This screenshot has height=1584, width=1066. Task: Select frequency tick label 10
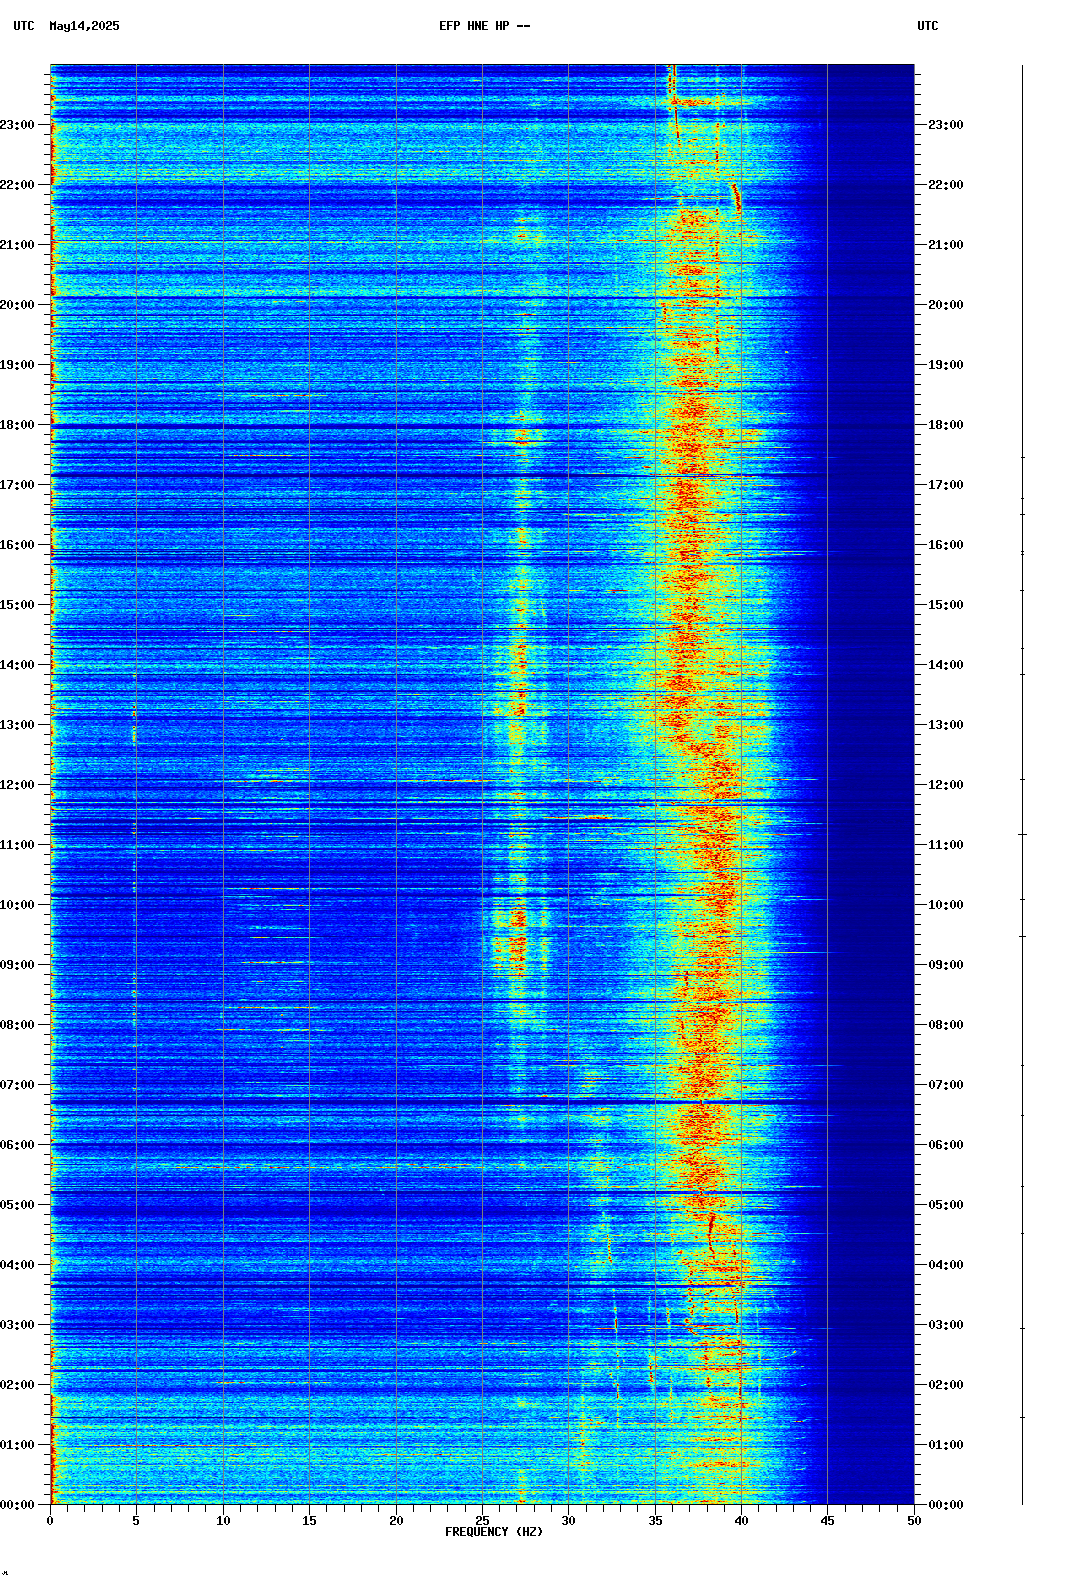(223, 1521)
